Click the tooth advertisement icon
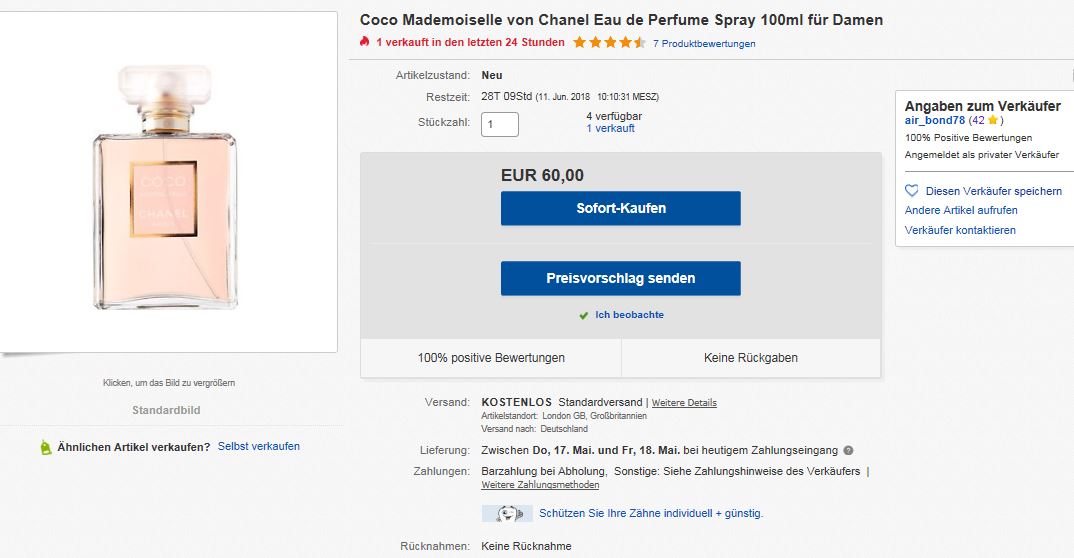The image size is (1074, 558). (507, 513)
